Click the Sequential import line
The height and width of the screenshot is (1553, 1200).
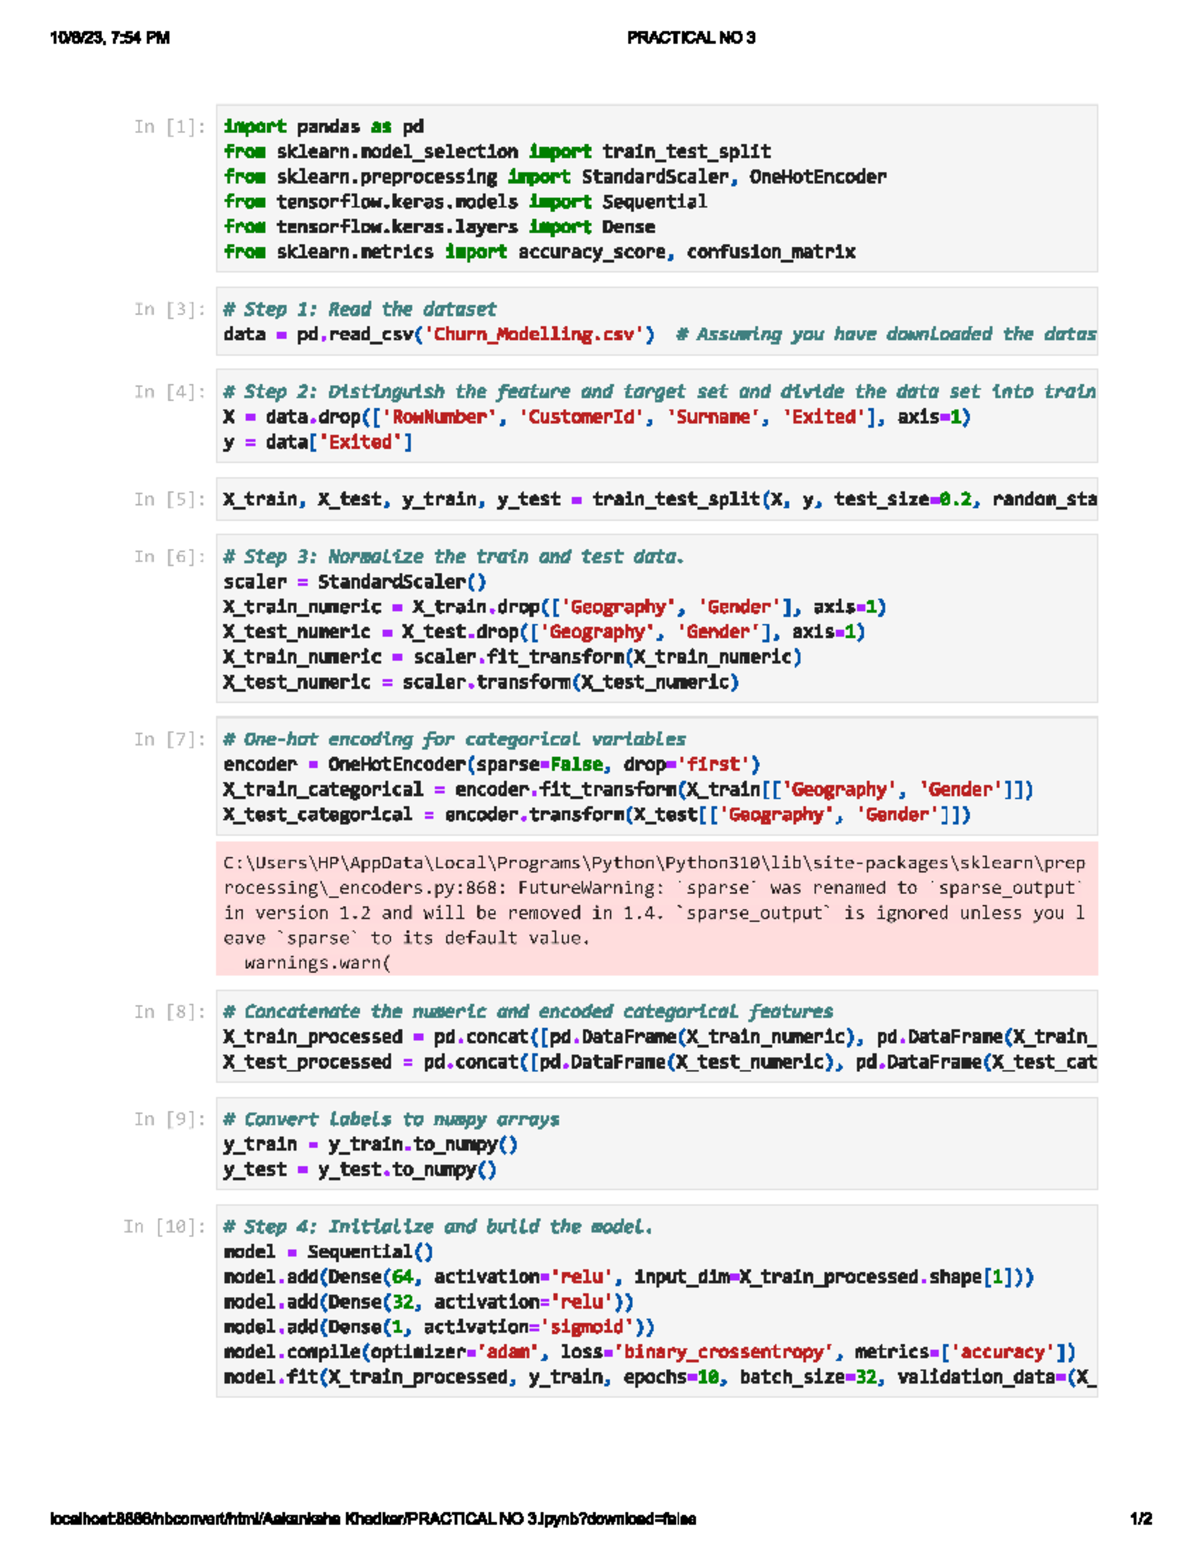pos(465,202)
